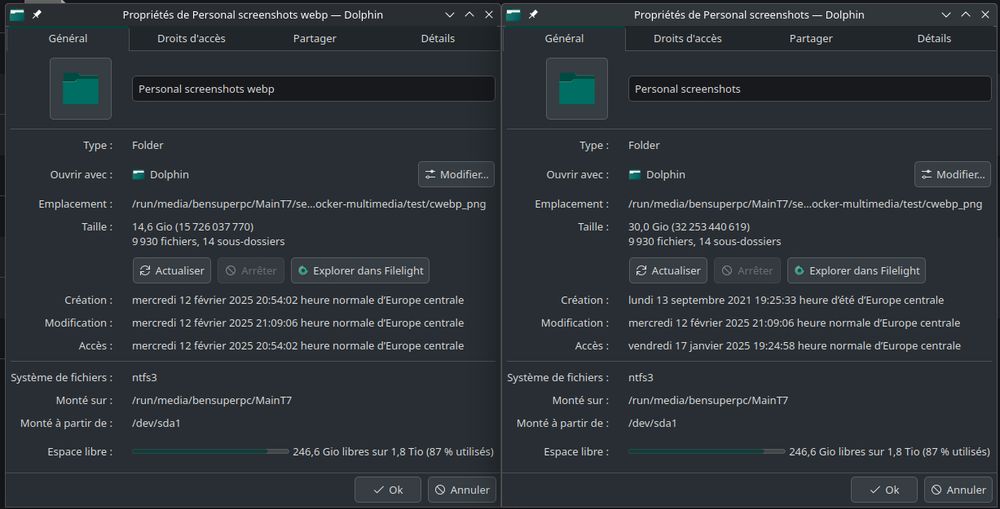
Task: Switch to the Partager tab in the webp window
Action: pyautogui.click(x=314, y=38)
